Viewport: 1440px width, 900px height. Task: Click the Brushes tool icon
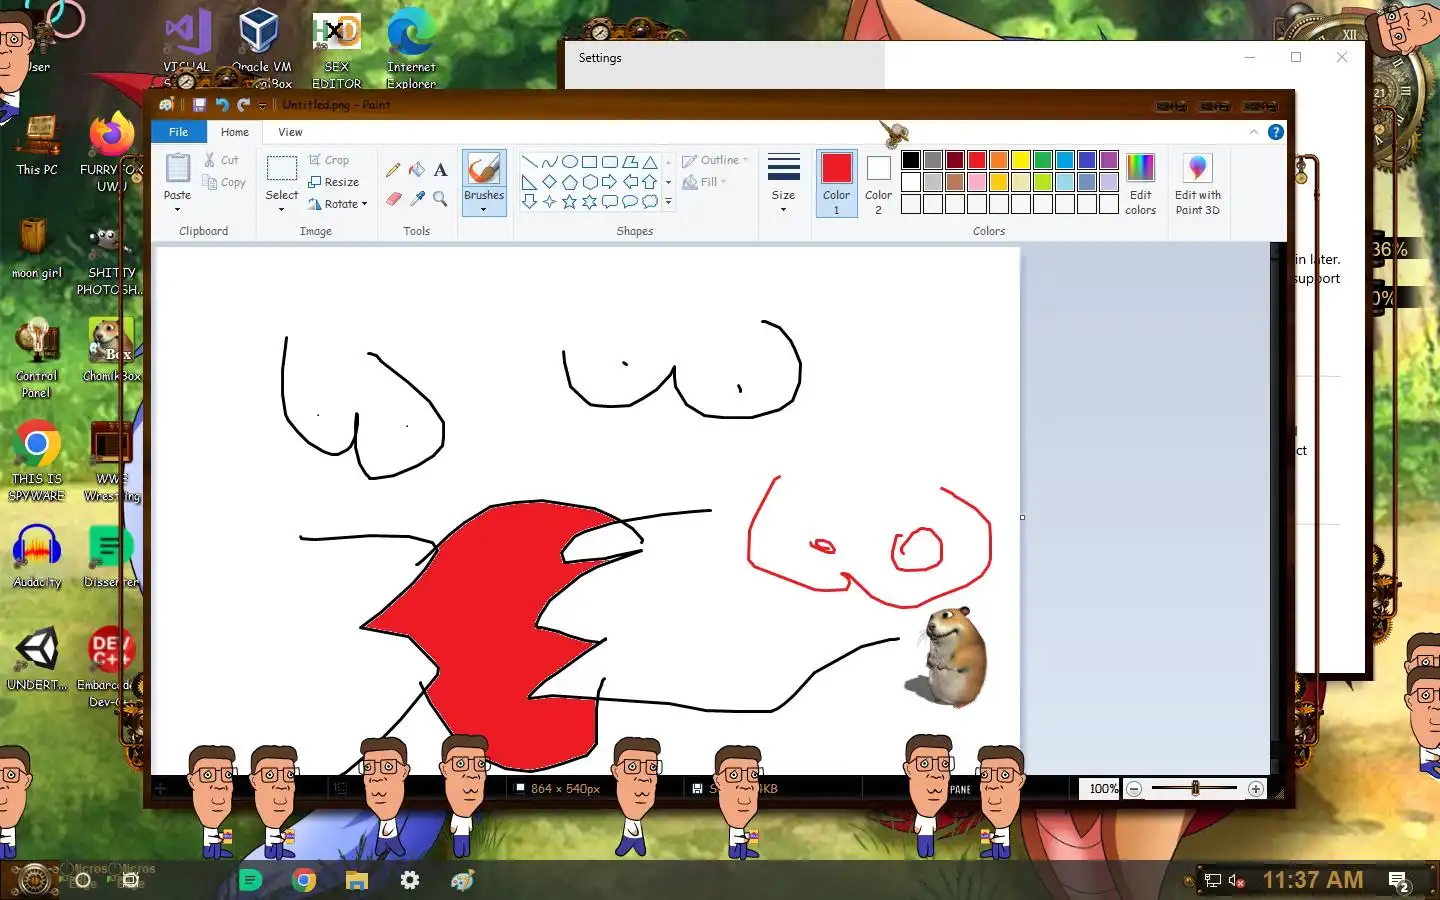[x=484, y=170]
